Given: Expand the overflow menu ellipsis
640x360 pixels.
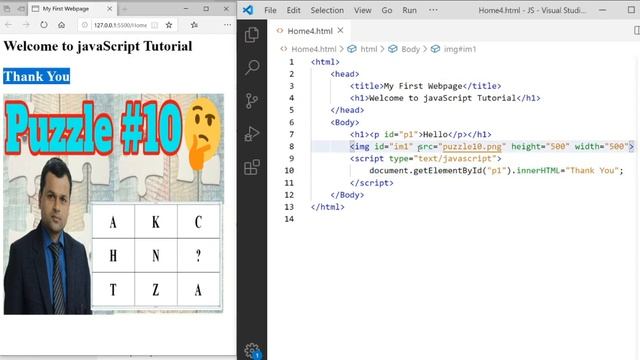Looking at the screenshot, I should pos(433,10).
